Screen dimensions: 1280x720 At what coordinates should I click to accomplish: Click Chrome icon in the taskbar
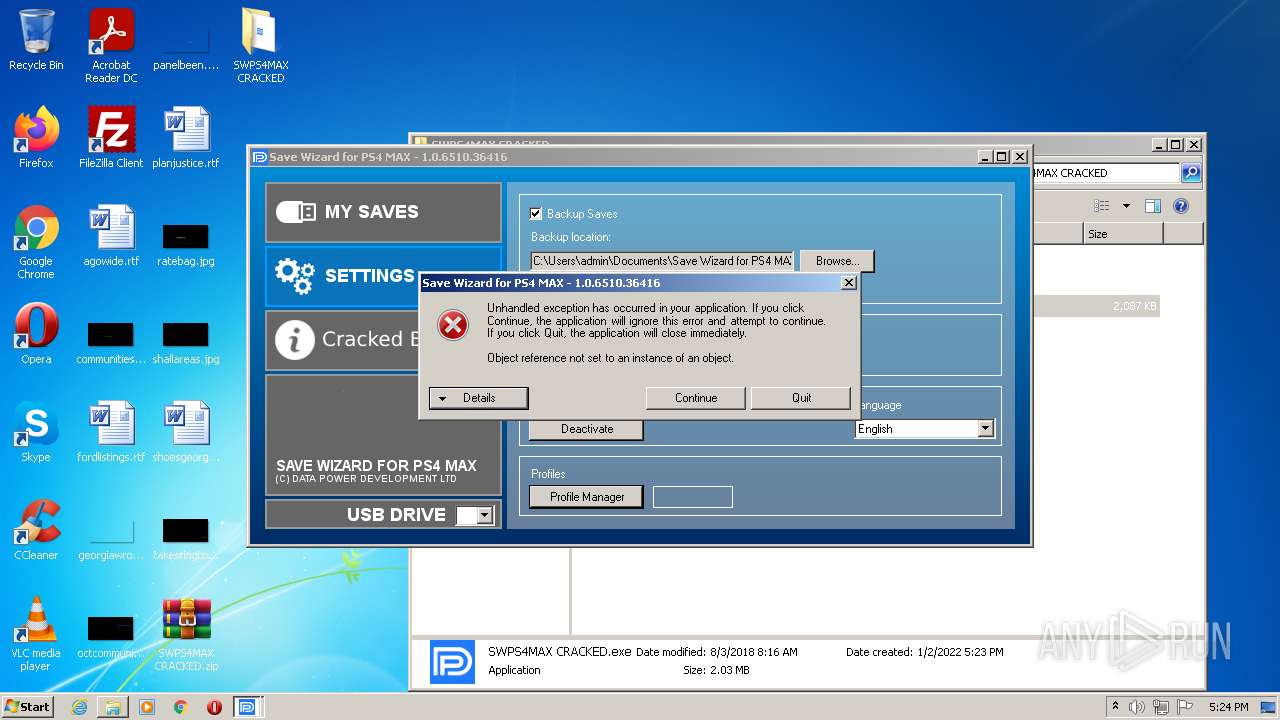coord(180,707)
